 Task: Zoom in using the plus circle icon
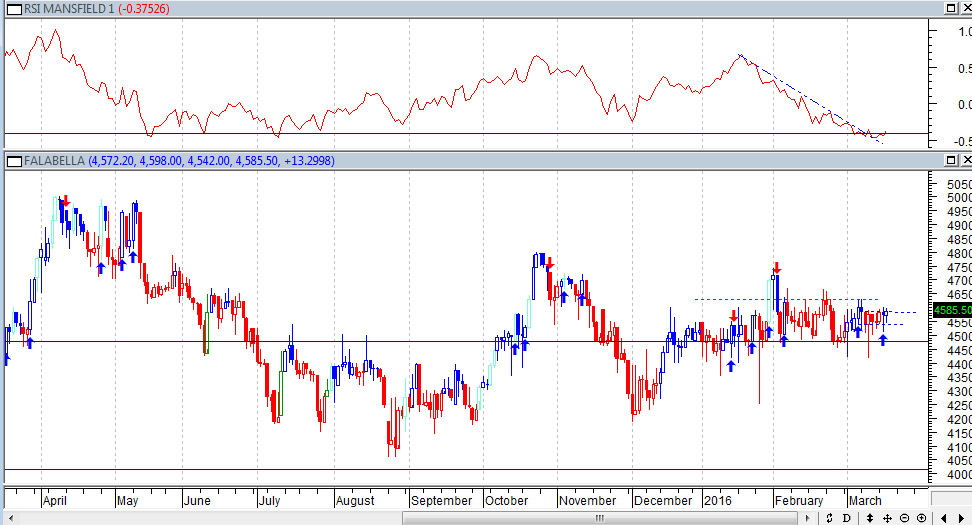click(x=920, y=518)
